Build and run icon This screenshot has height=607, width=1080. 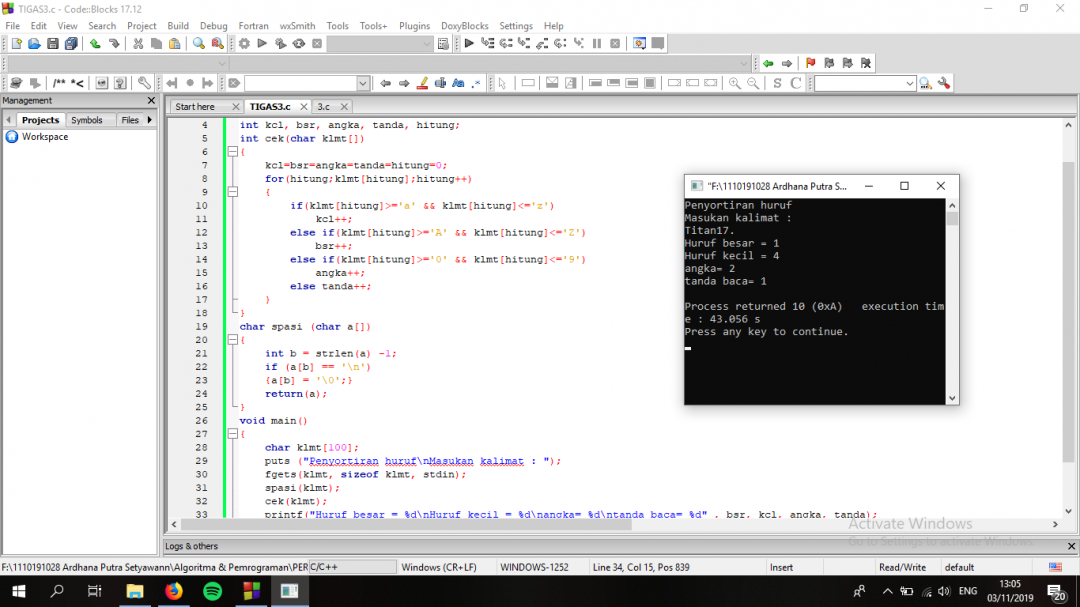(x=280, y=43)
